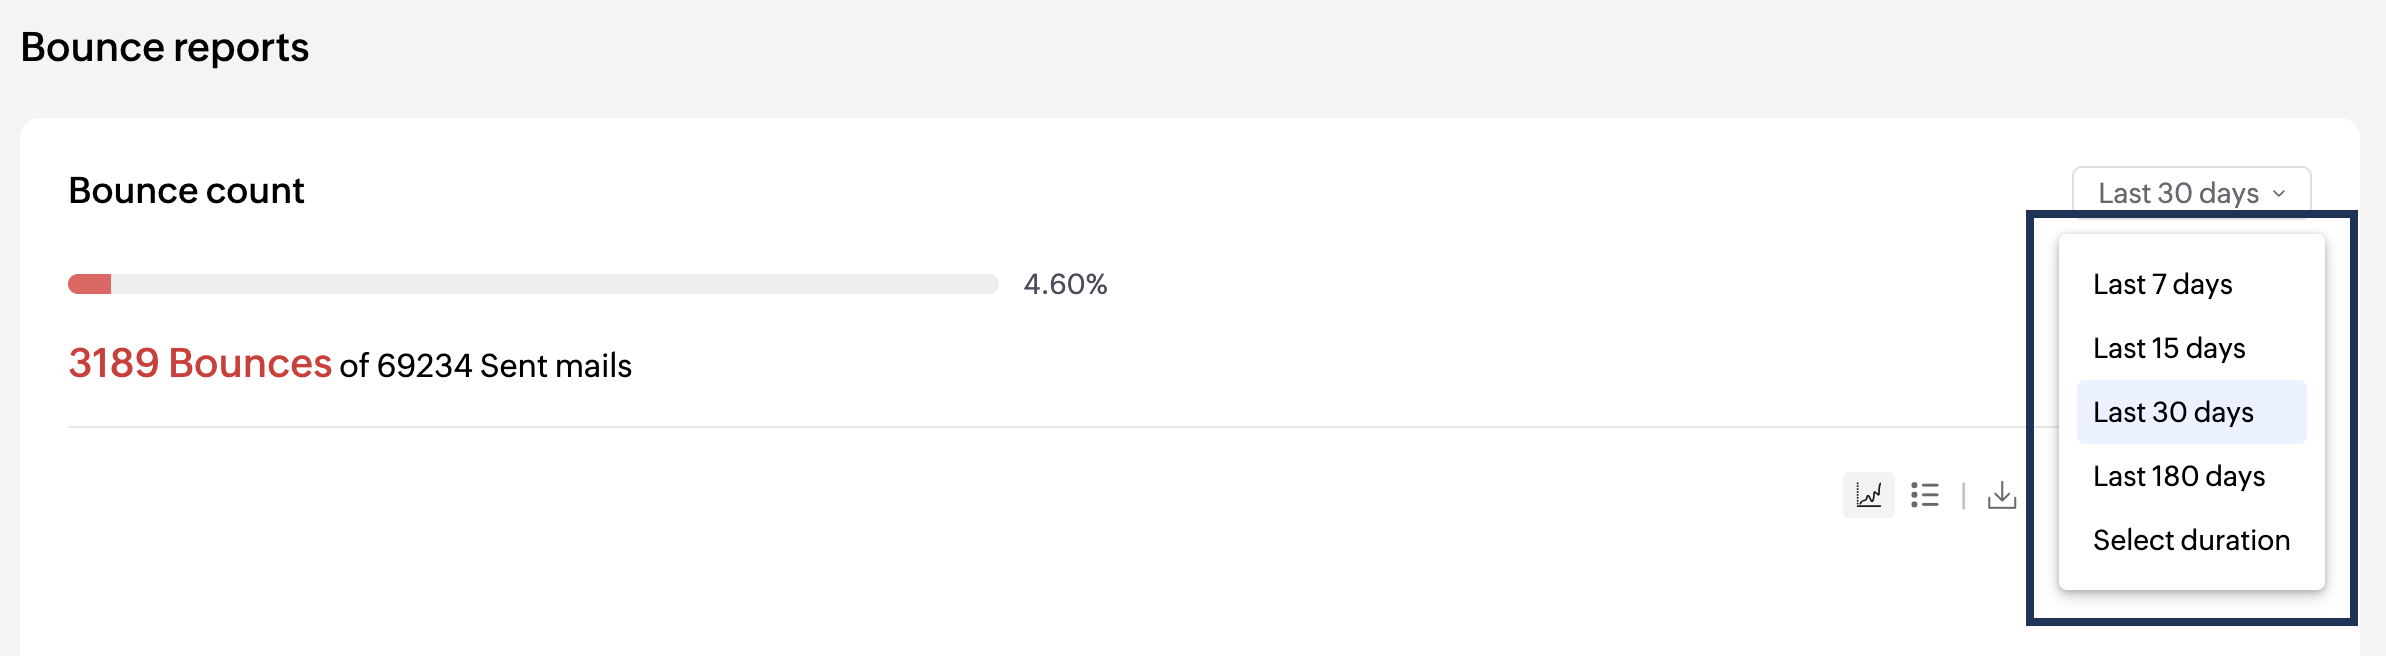The height and width of the screenshot is (656, 2386).
Task: Choose the Select duration custom option
Action: click(2191, 540)
